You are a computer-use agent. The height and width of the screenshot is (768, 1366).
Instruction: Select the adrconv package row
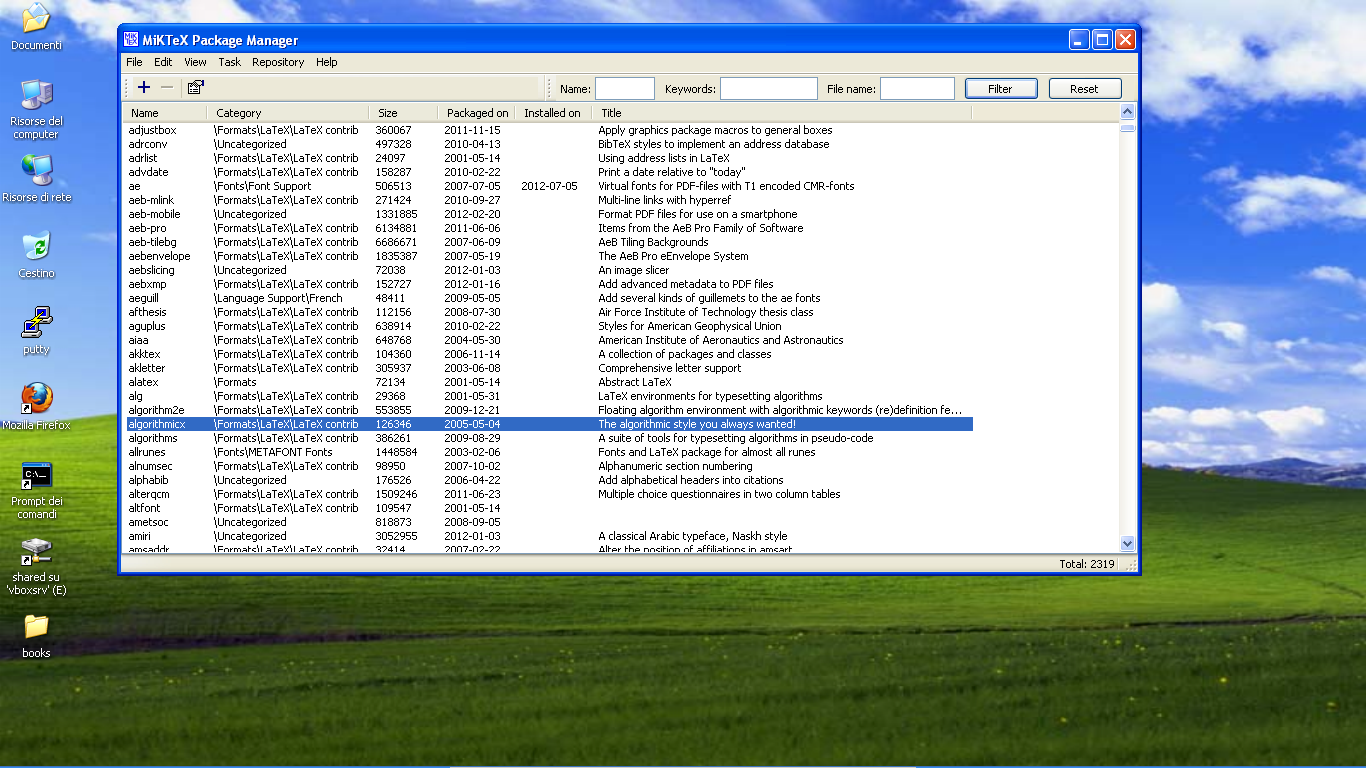[548, 144]
